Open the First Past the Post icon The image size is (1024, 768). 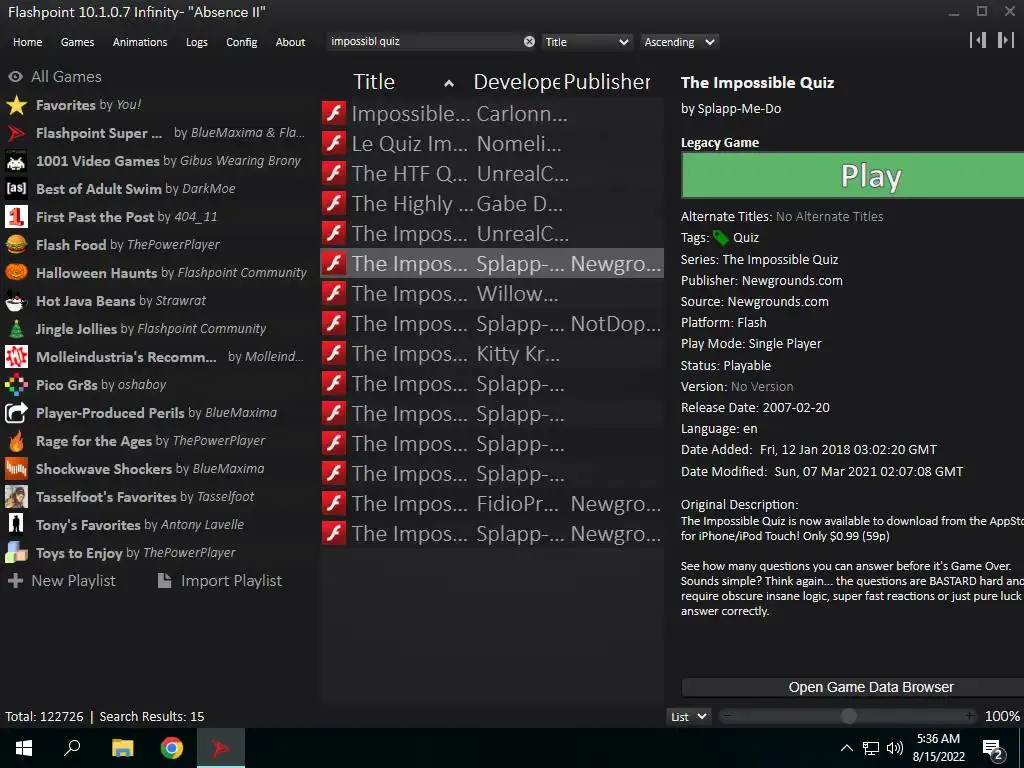[16, 217]
